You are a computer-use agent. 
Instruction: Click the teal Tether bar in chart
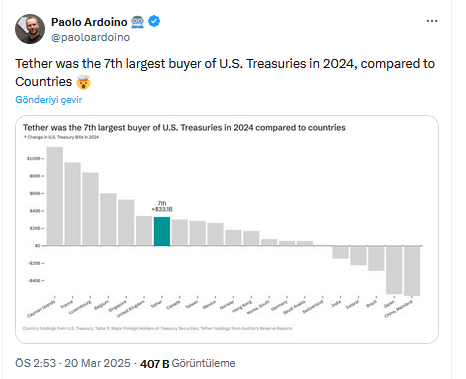162,231
